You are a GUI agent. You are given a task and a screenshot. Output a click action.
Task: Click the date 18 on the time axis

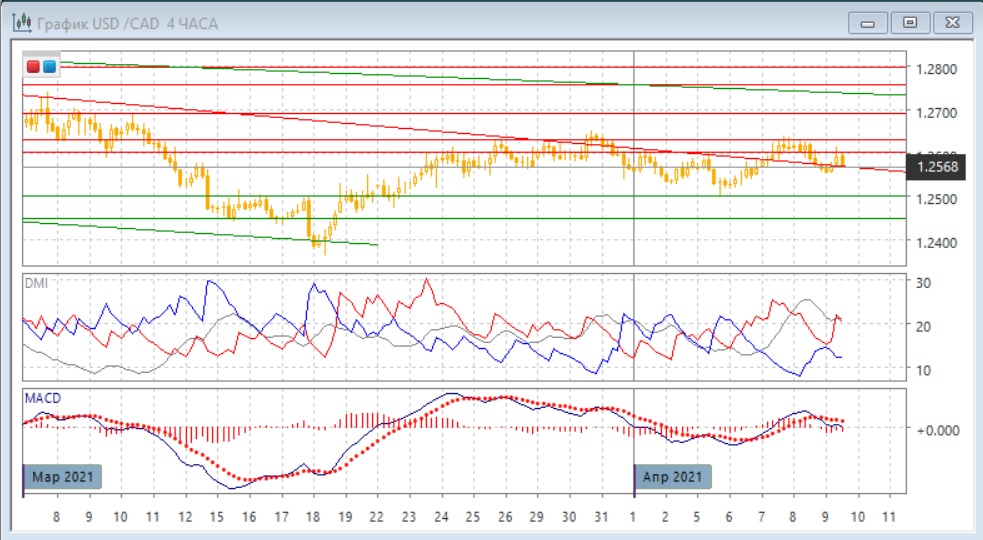tap(312, 517)
